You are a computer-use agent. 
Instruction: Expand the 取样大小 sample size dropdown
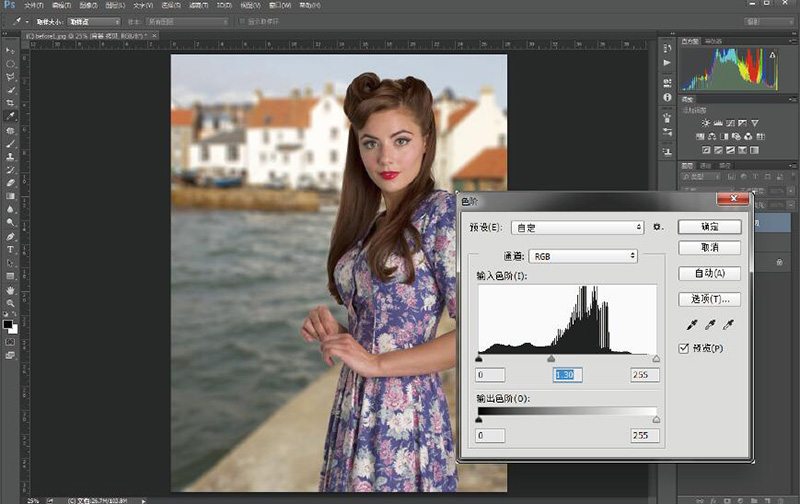pyautogui.click(x=93, y=20)
